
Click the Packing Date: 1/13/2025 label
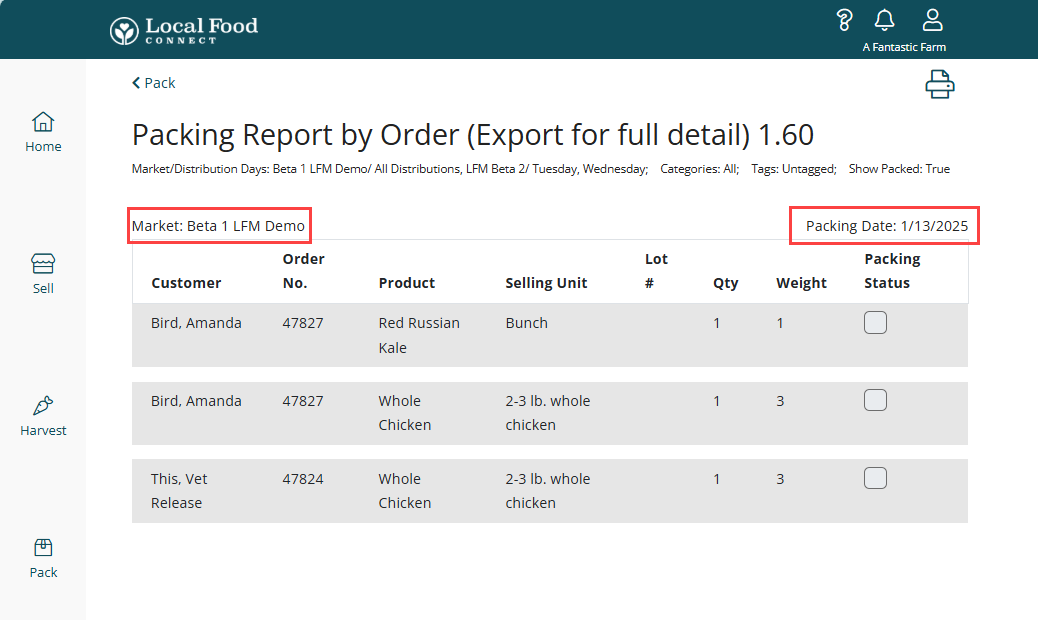(884, 225)
